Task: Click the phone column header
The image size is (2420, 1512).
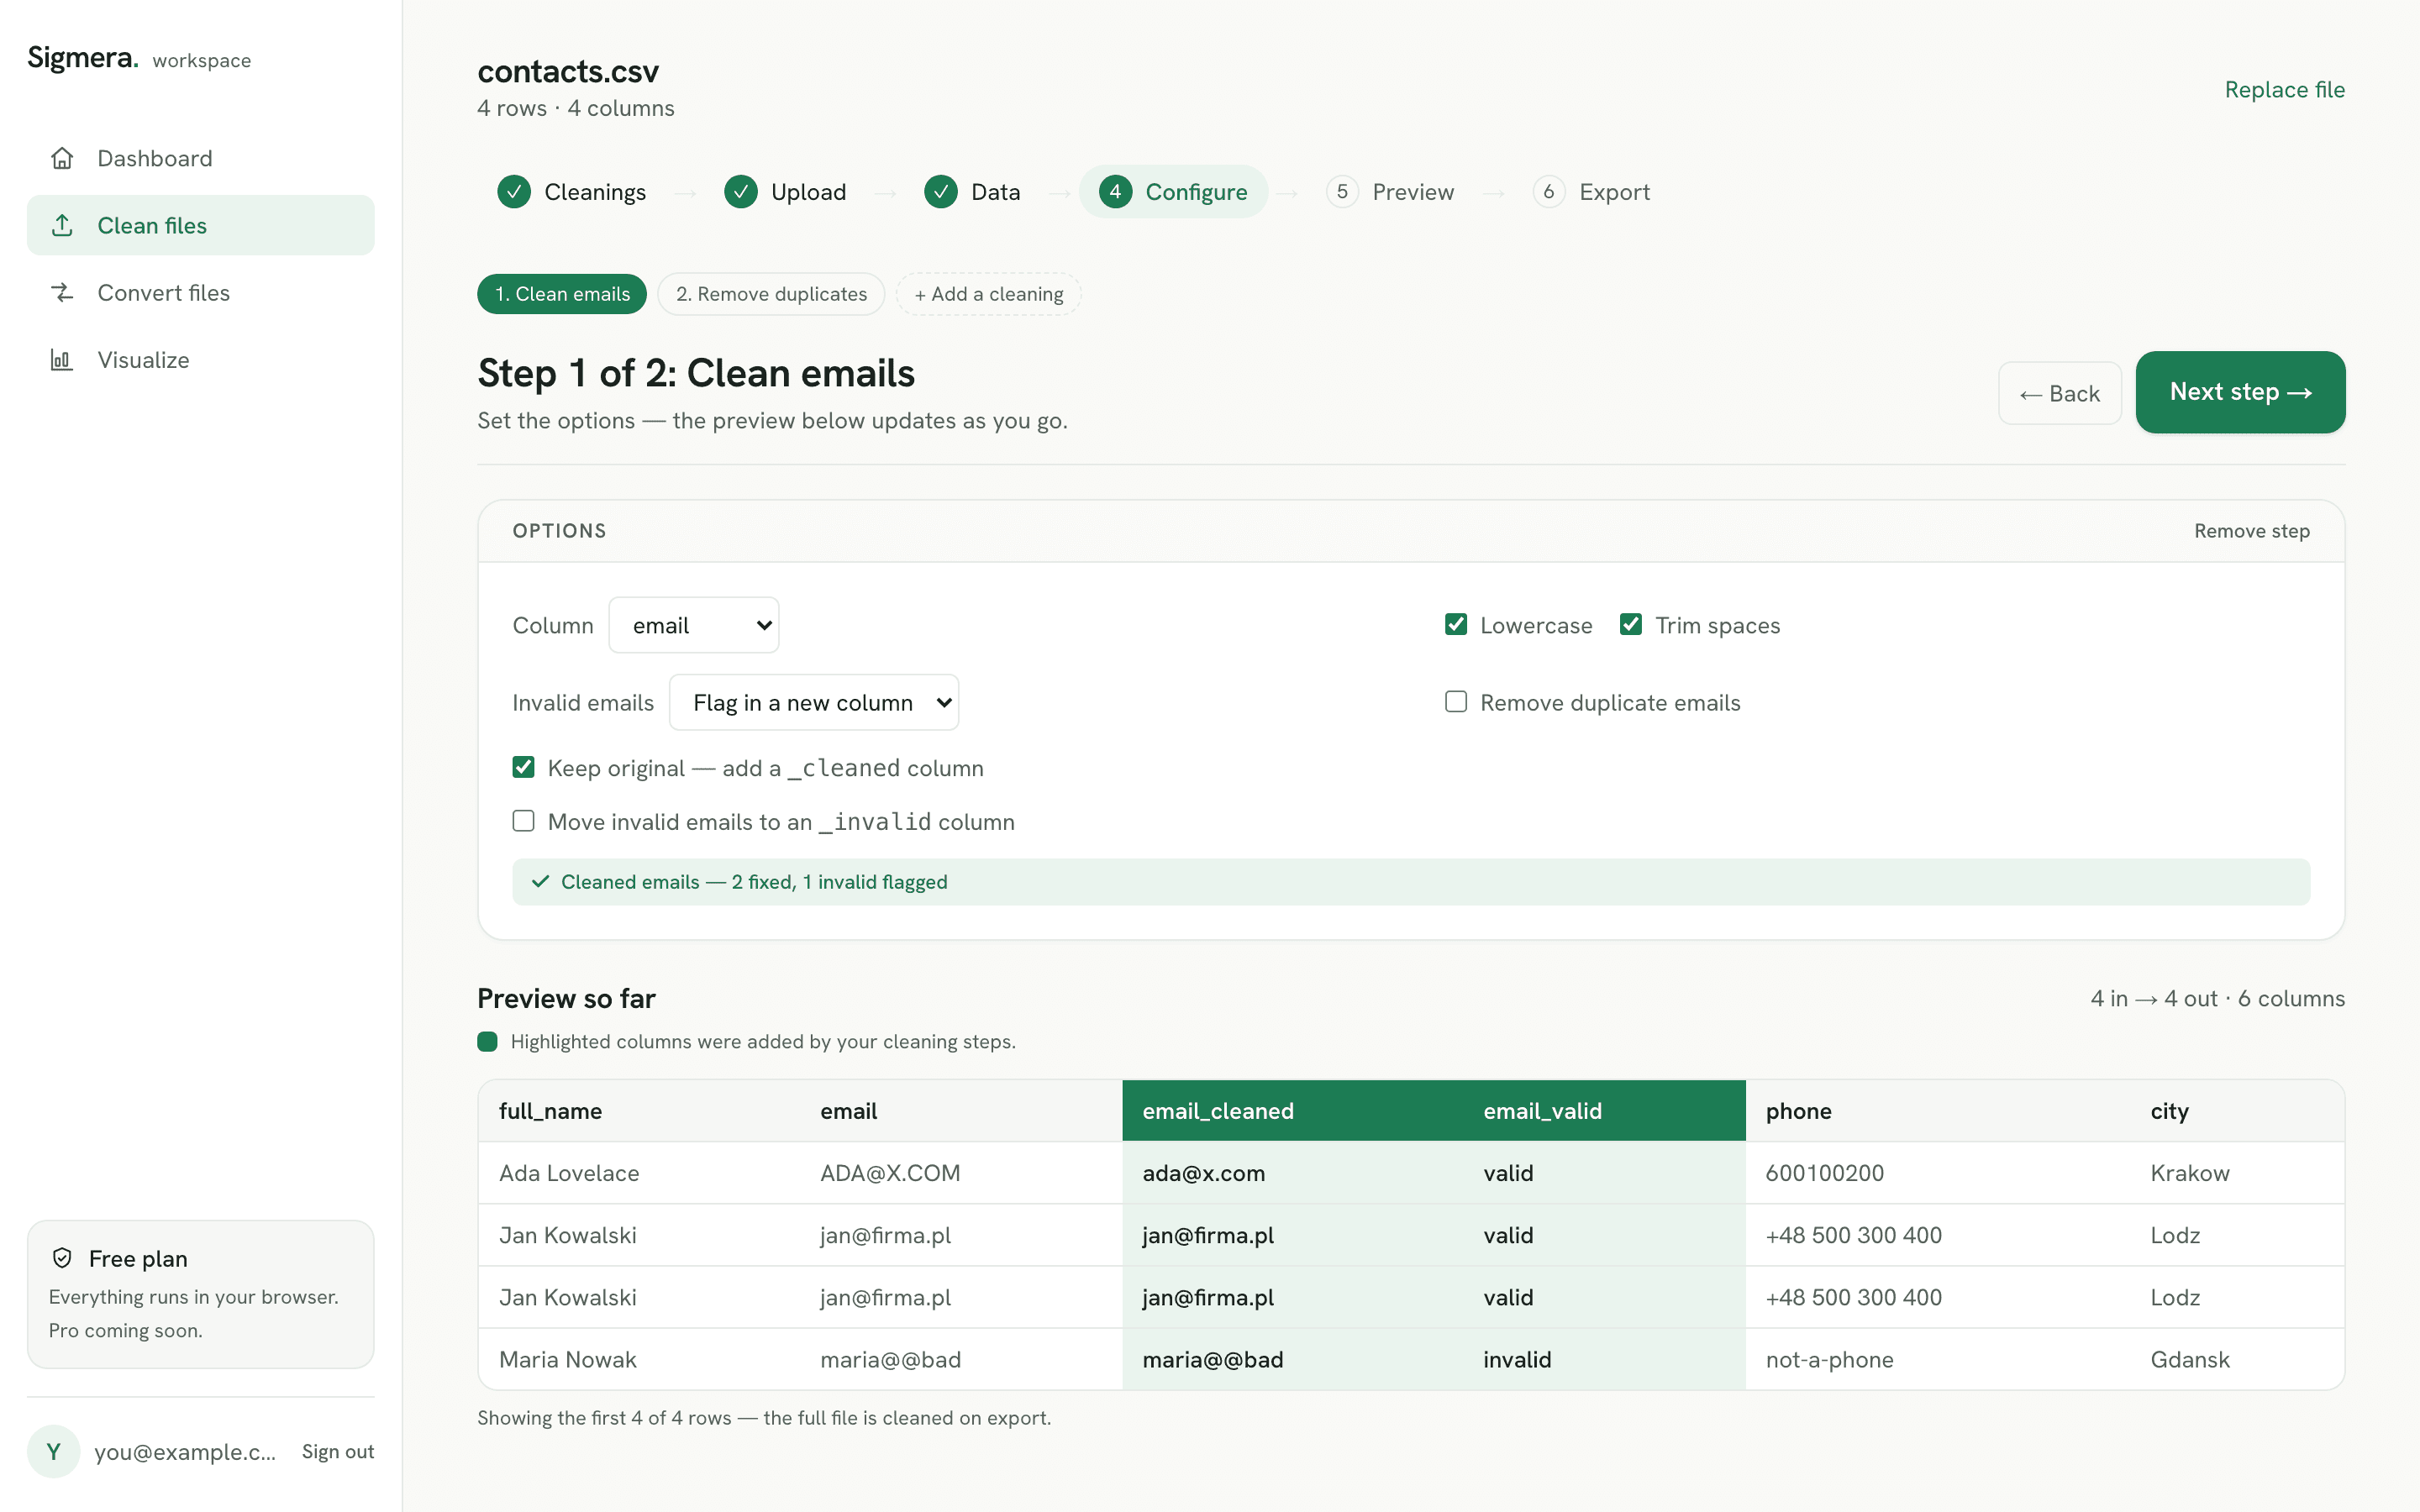Action: point(1938,1111)
